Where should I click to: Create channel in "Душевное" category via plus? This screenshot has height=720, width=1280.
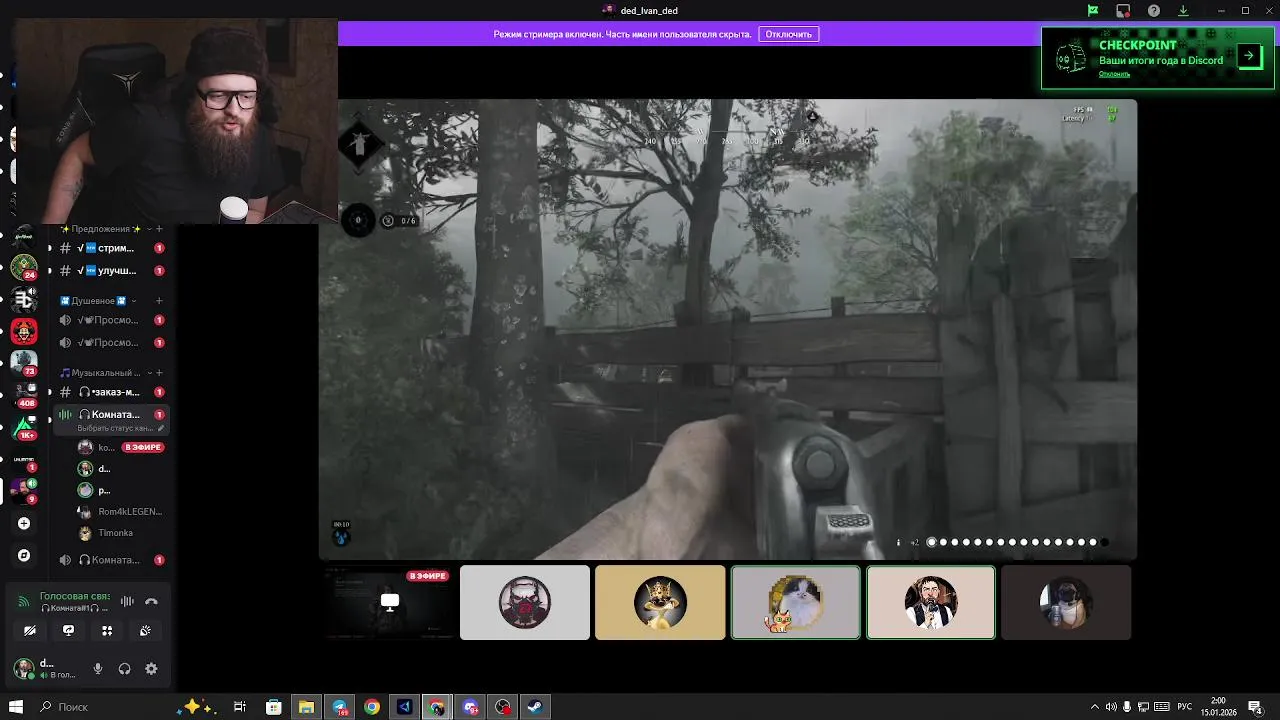point(159,300)
